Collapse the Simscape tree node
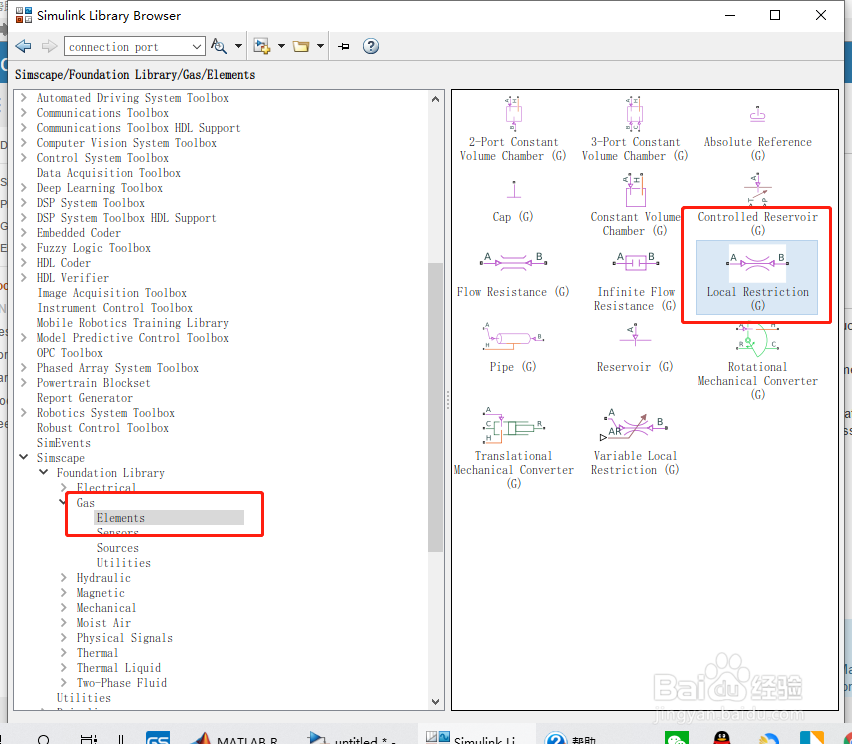The height and width of the screenshot is (744, 852). (x=23, y=458)
